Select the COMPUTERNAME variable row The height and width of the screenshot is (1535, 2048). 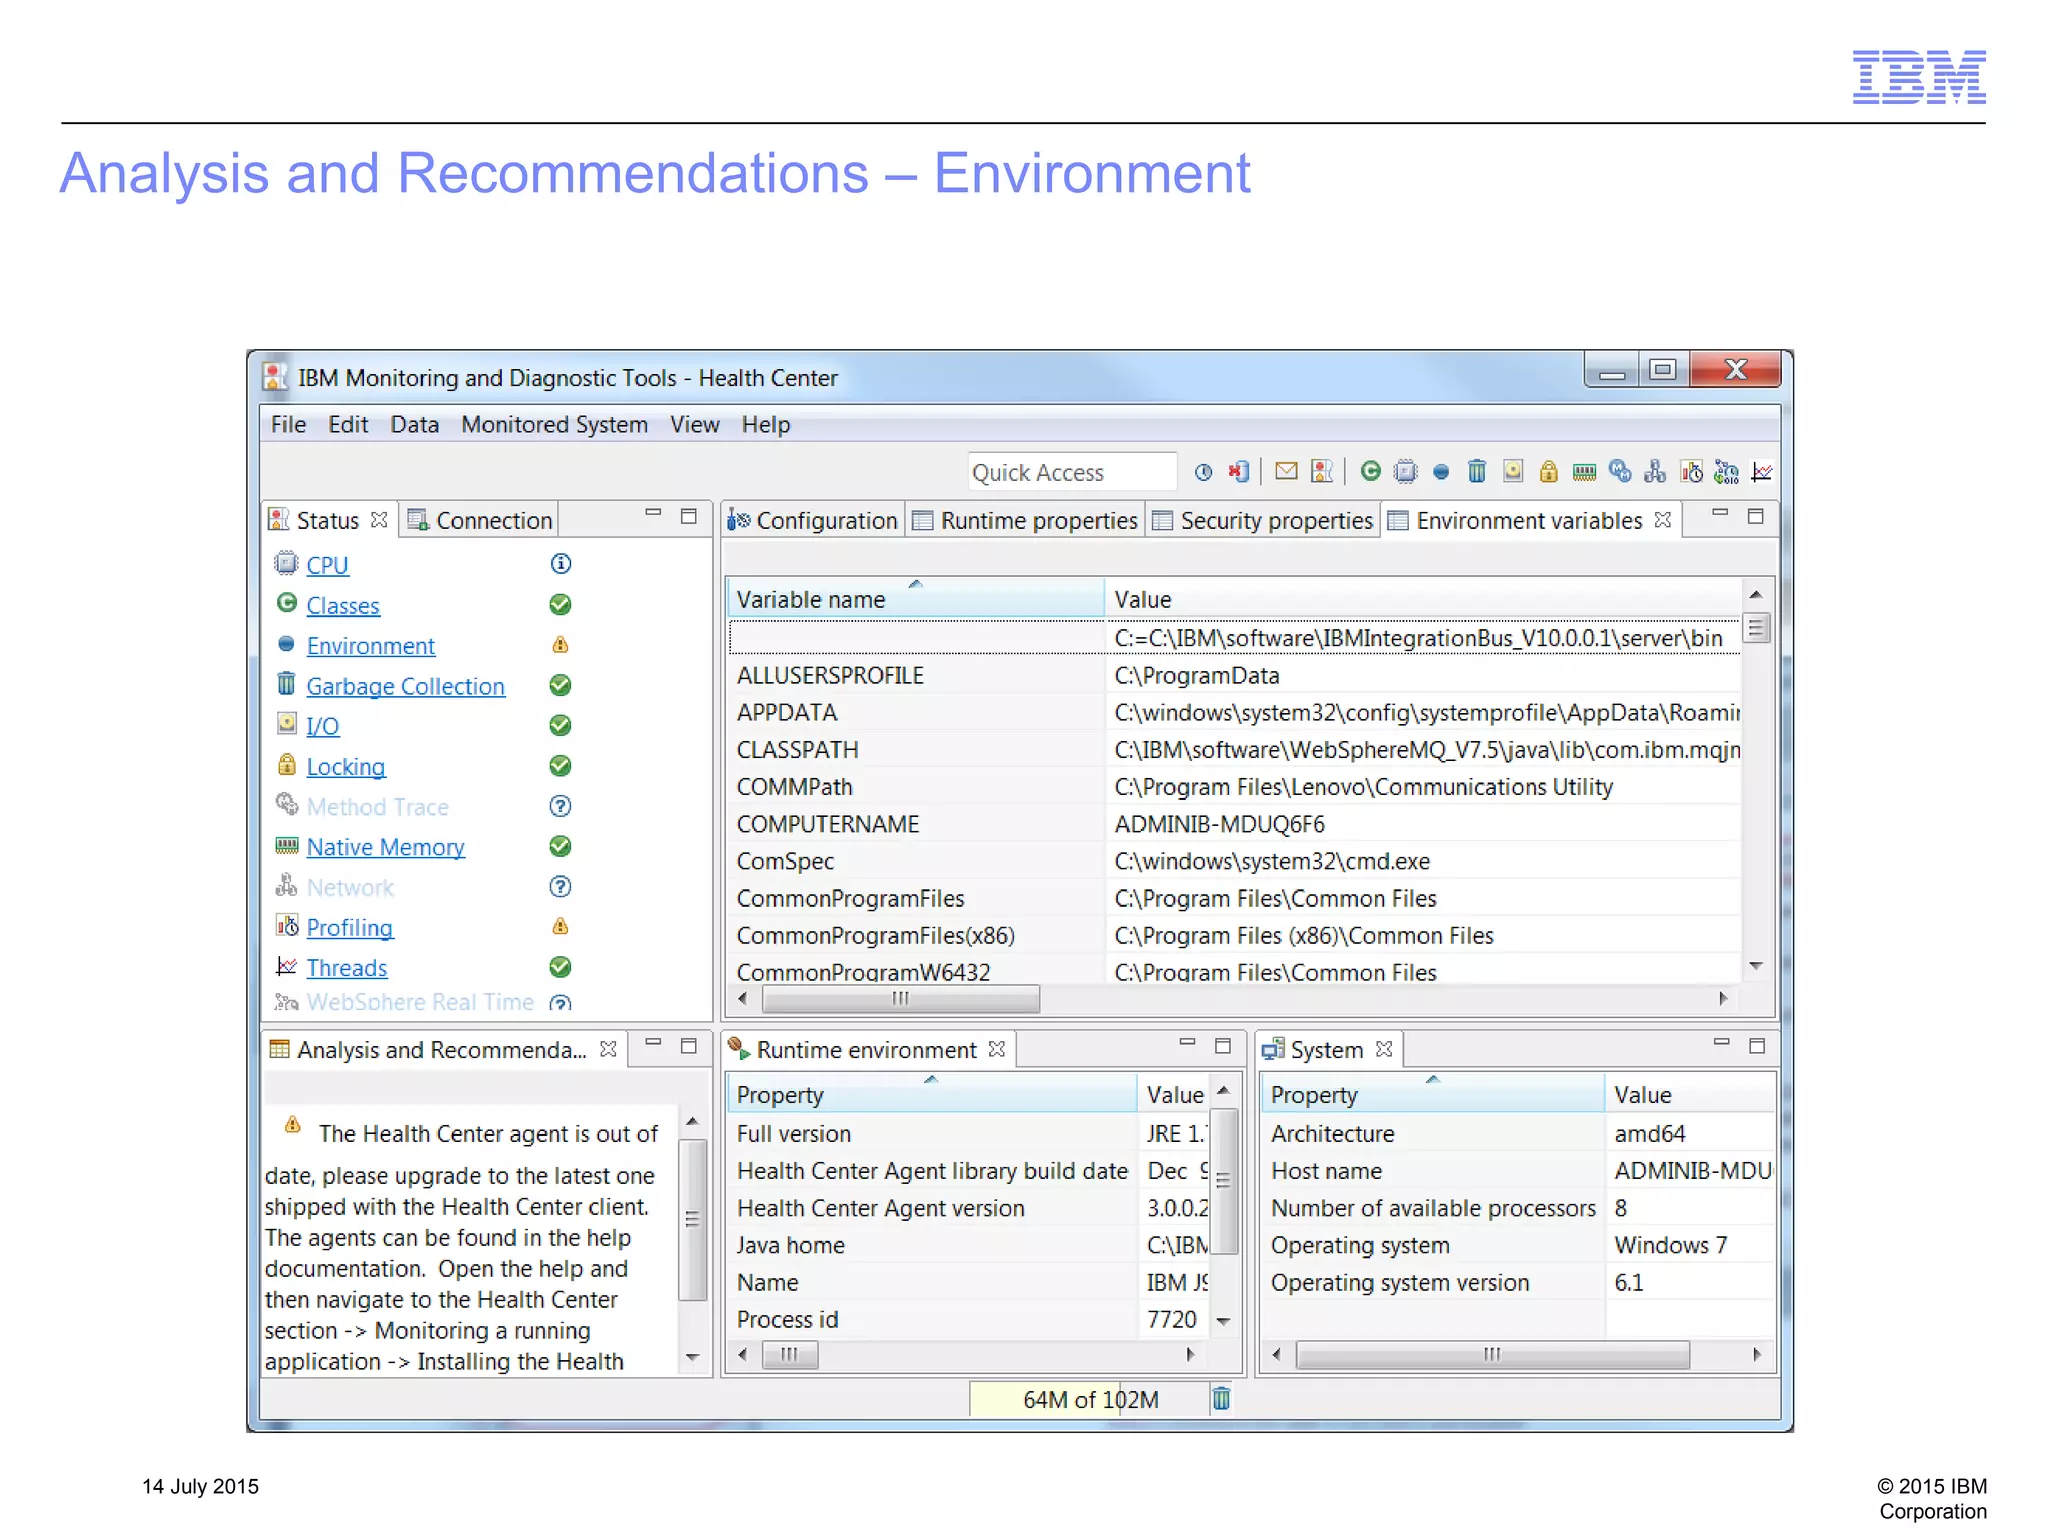pyautogui.click(x=1233, y=824)
